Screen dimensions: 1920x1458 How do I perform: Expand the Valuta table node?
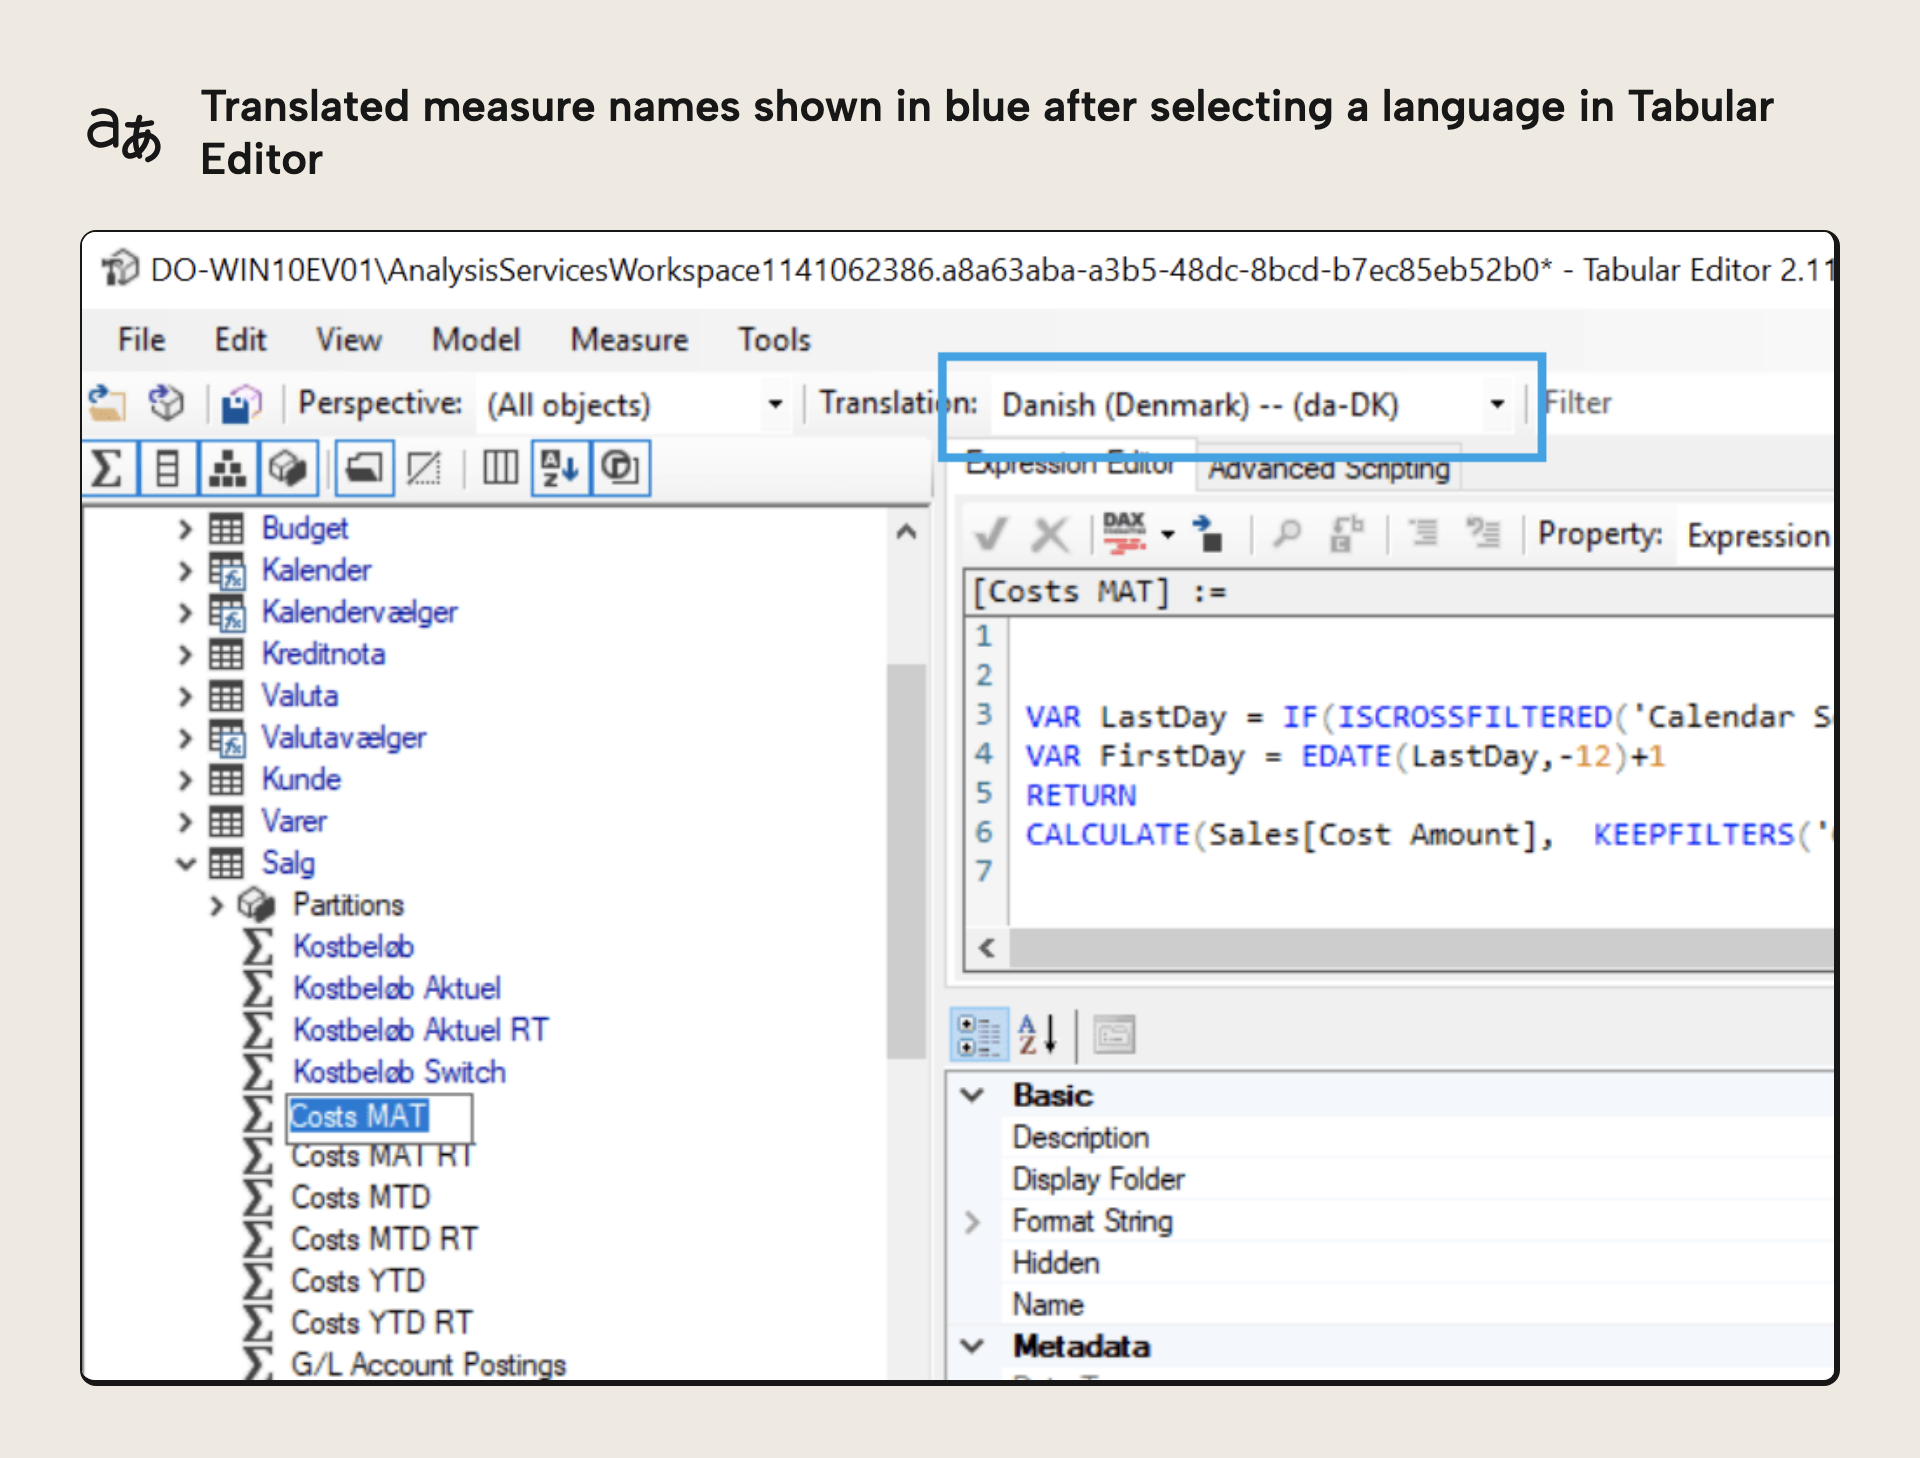(184, 697)
